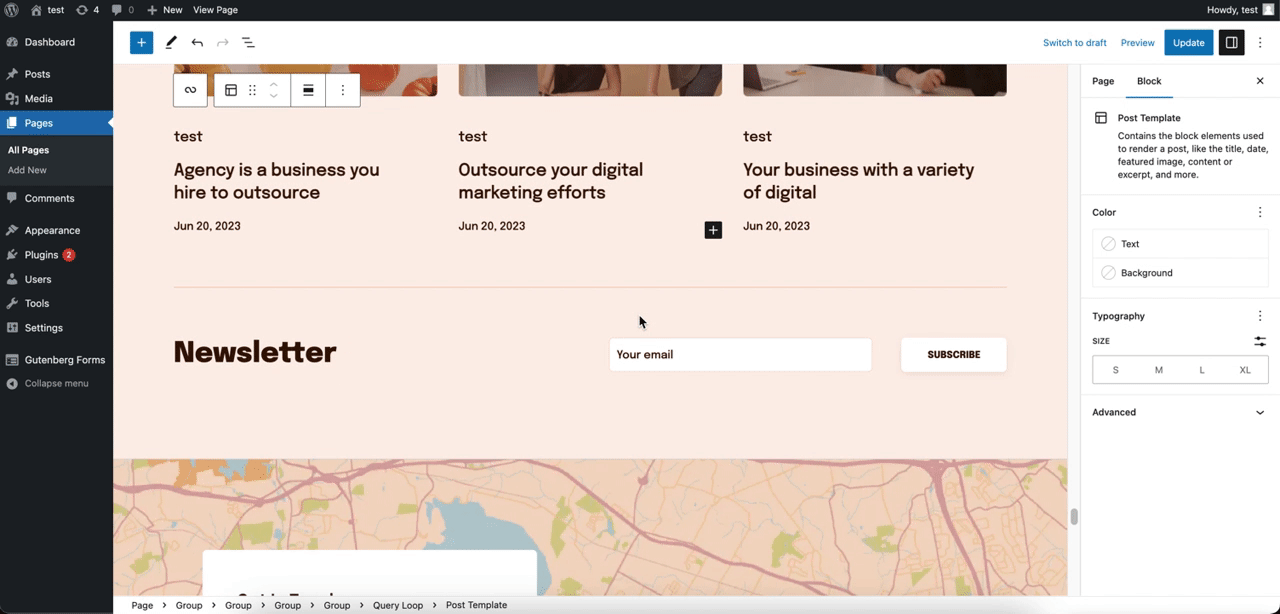Select font size S
This screenshot has width=1280, height=614.
click(x=1116, y=370)
